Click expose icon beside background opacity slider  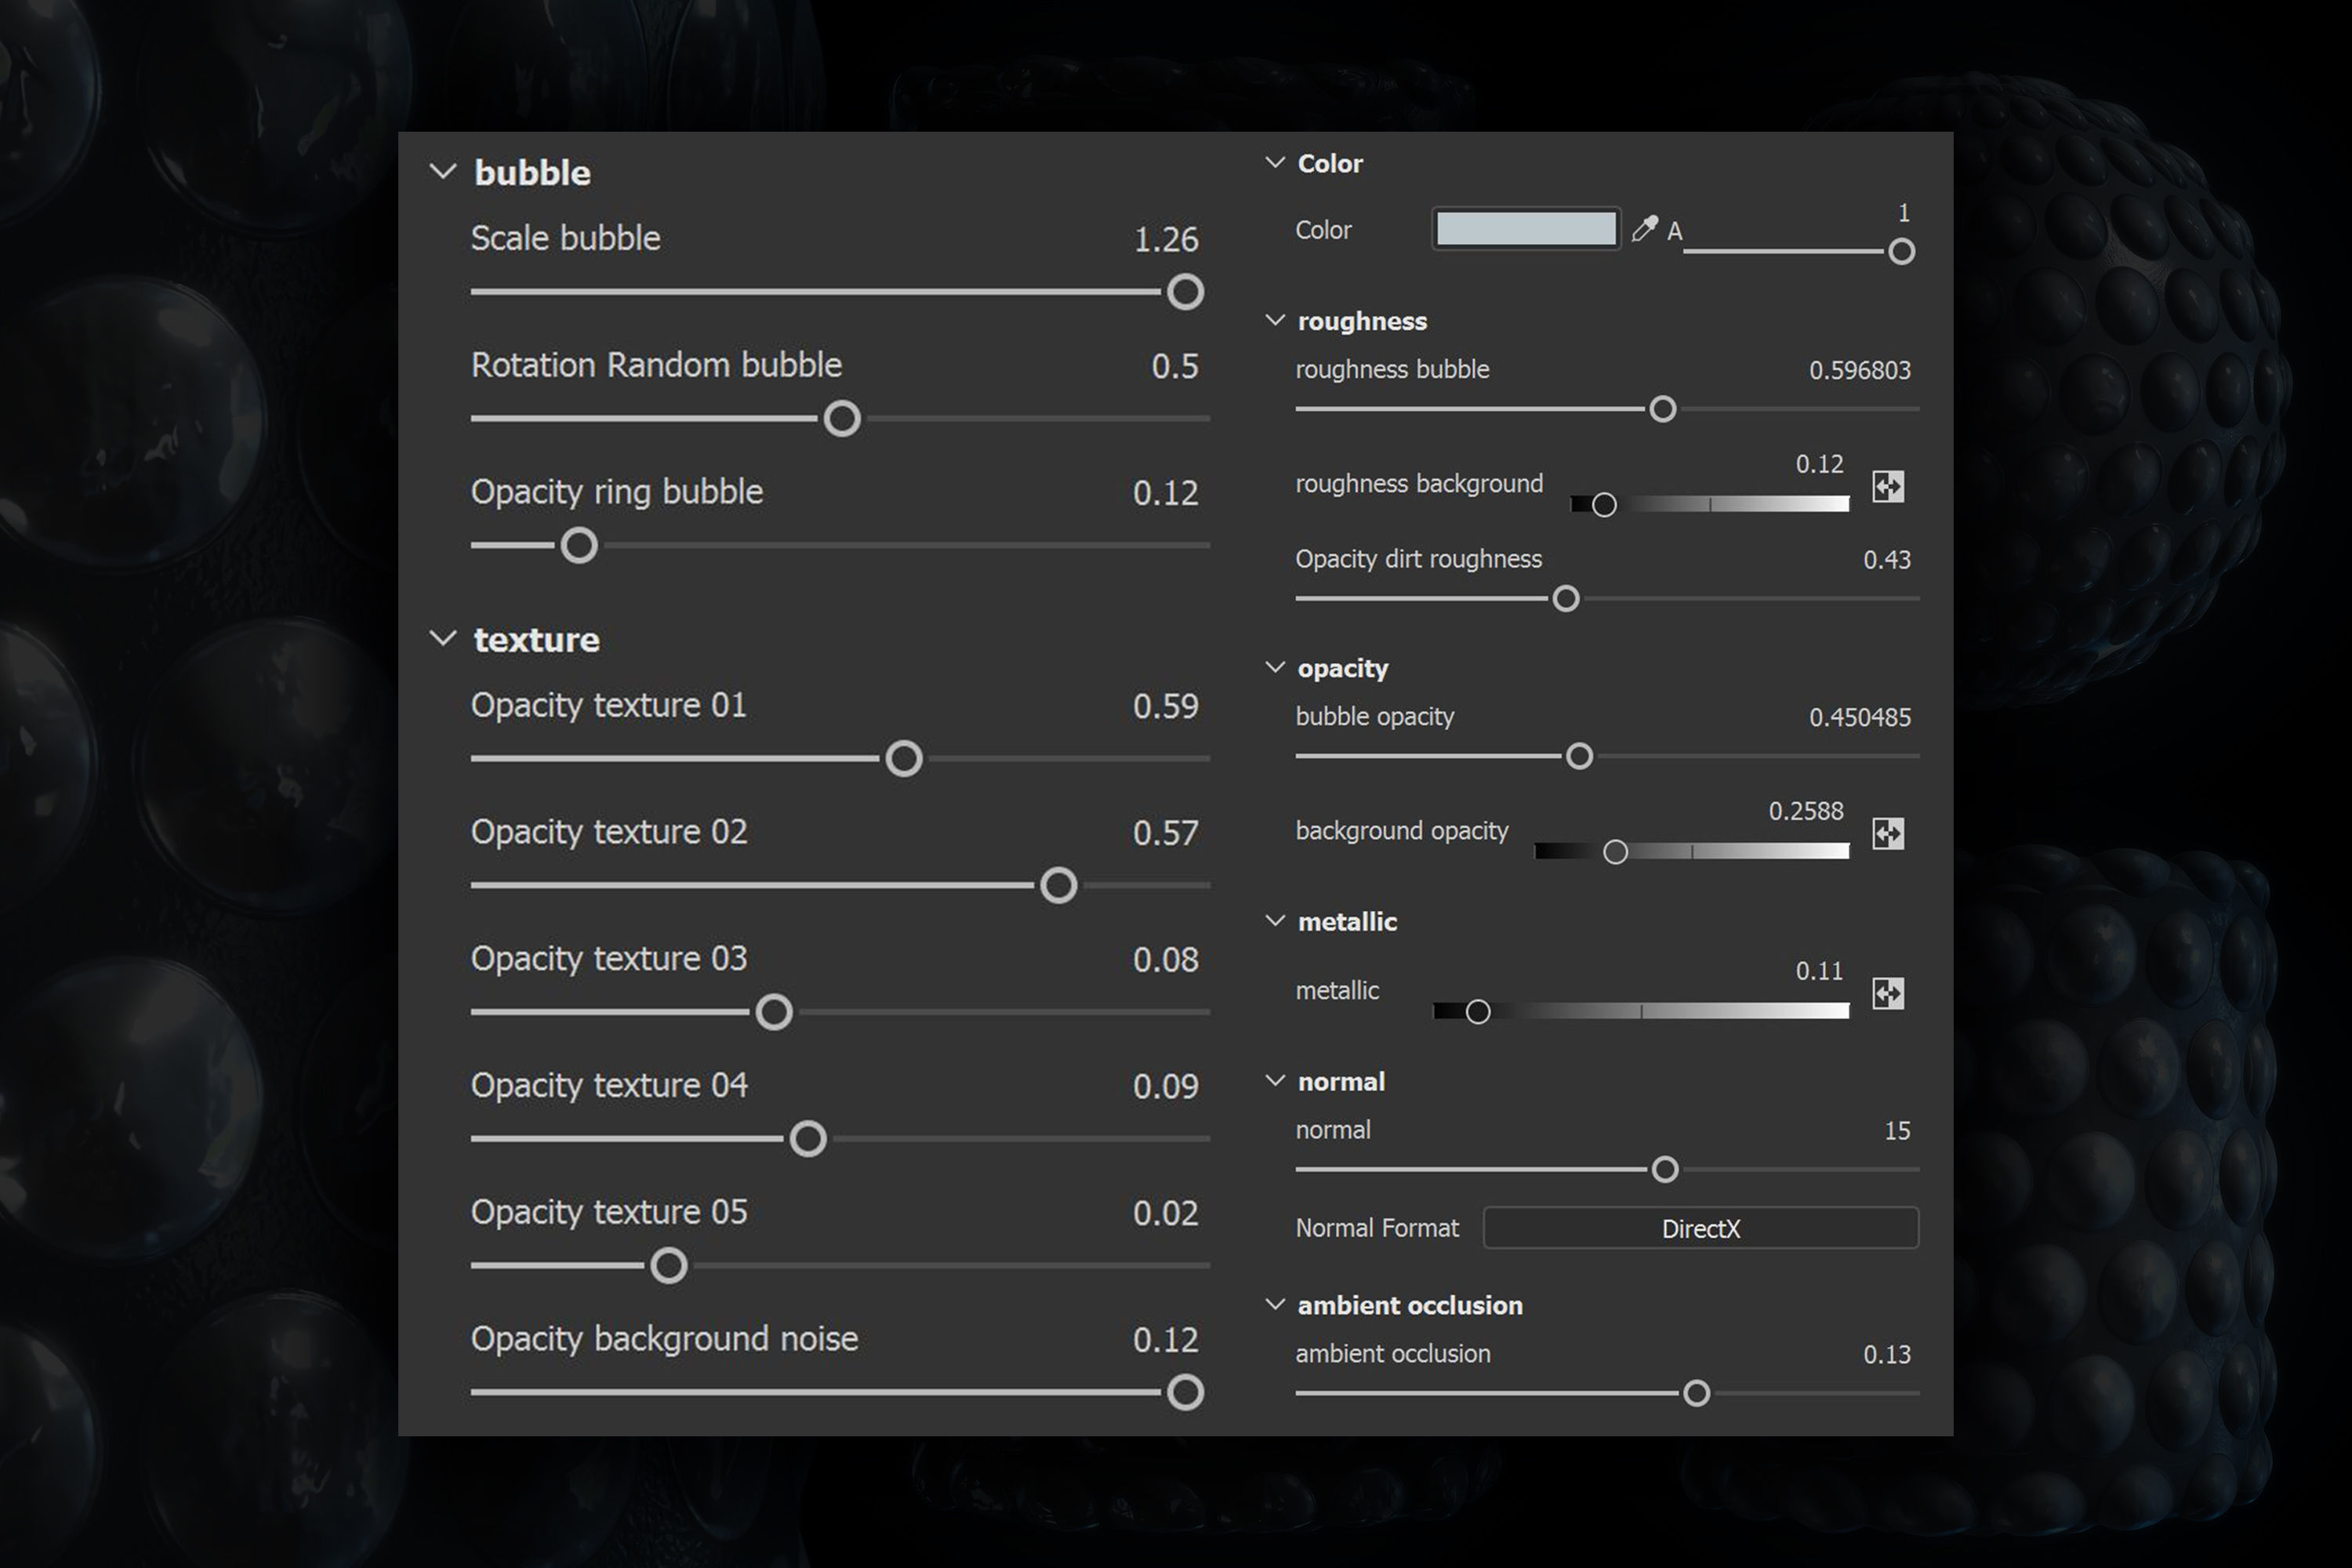coord(1887,833)
